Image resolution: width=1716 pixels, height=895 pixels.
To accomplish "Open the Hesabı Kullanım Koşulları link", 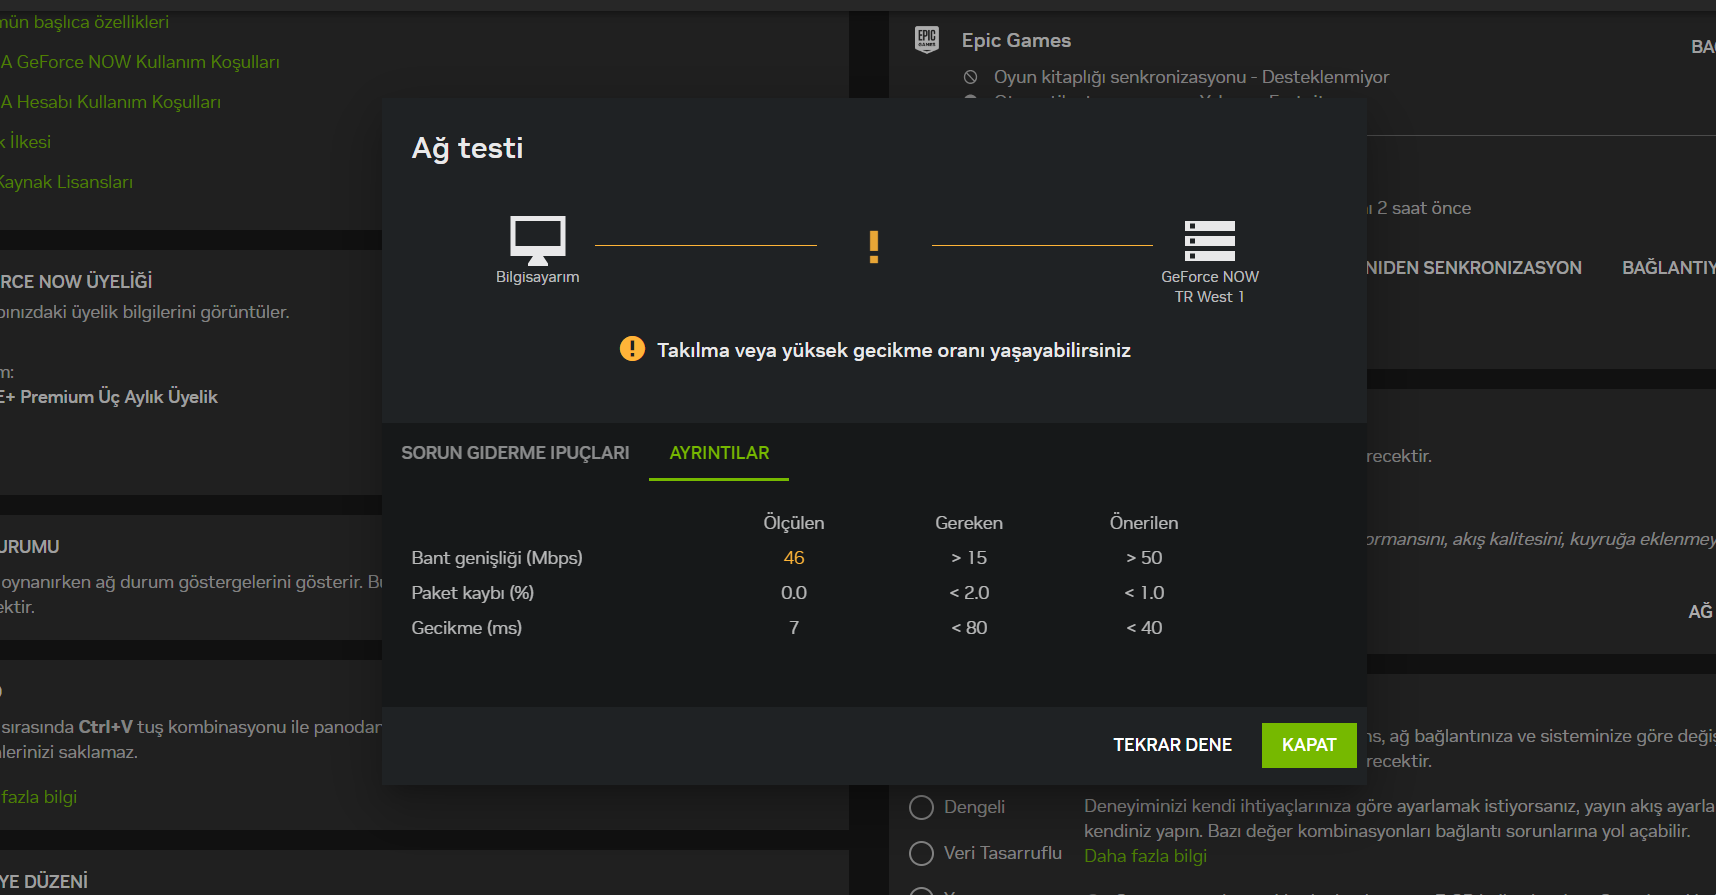I will pos(110,102).
